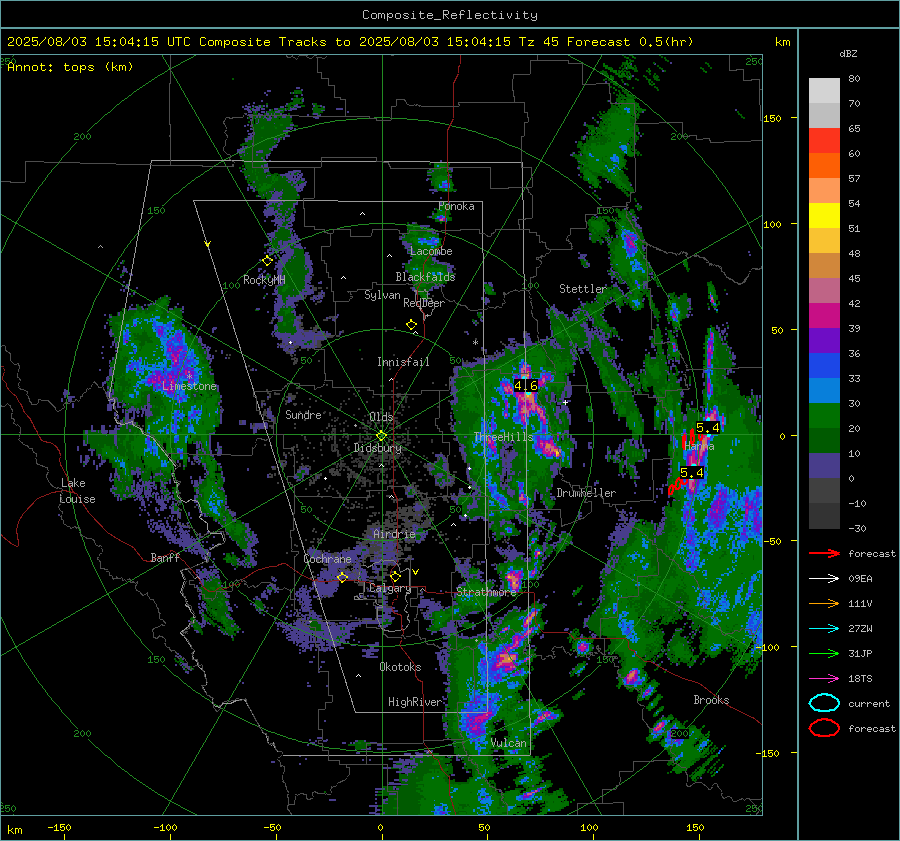Image resolution: width=900 pixels, height=841 pixels.
Task: Click the Vulcan town label
Action: coord(509,743)
